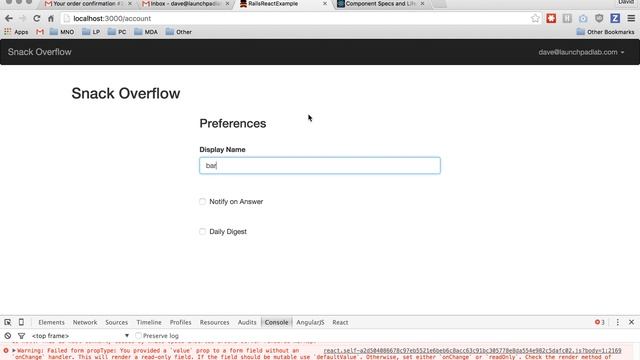Click the red error count indicator
Screen dimensions: 640x360
600,322
